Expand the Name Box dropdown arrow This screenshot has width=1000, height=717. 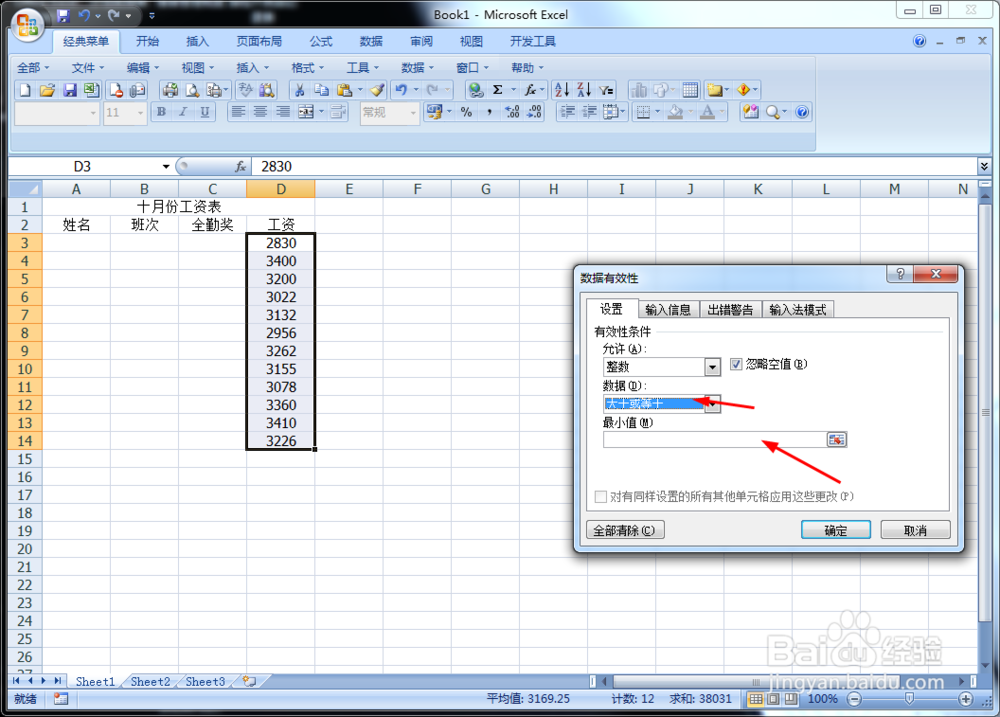(166, 166)
